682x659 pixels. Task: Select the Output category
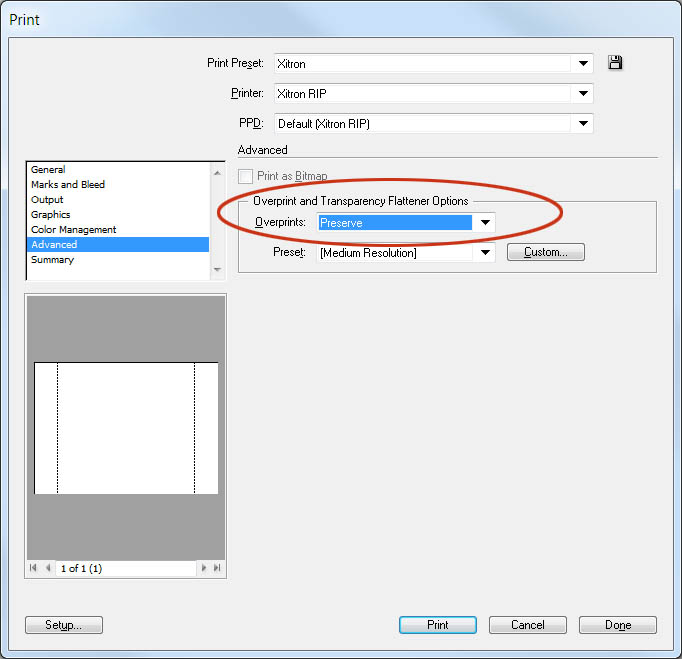pos(118,200)
